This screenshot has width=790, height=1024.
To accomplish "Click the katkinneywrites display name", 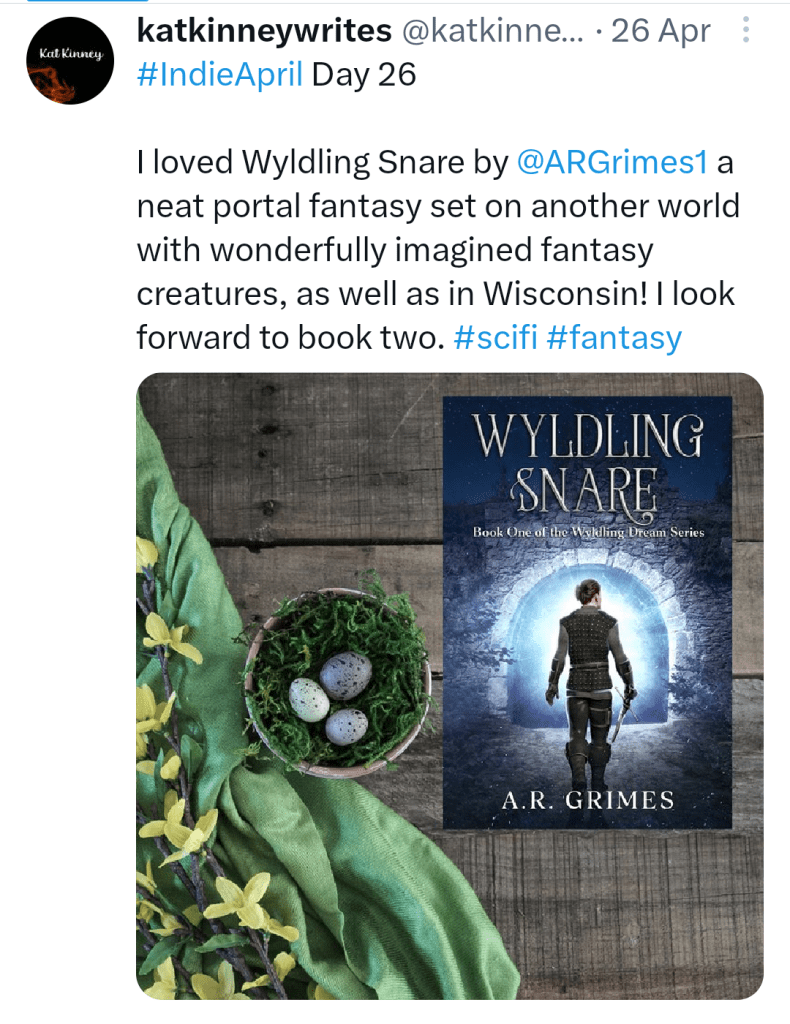I will (x=263, y=32).
